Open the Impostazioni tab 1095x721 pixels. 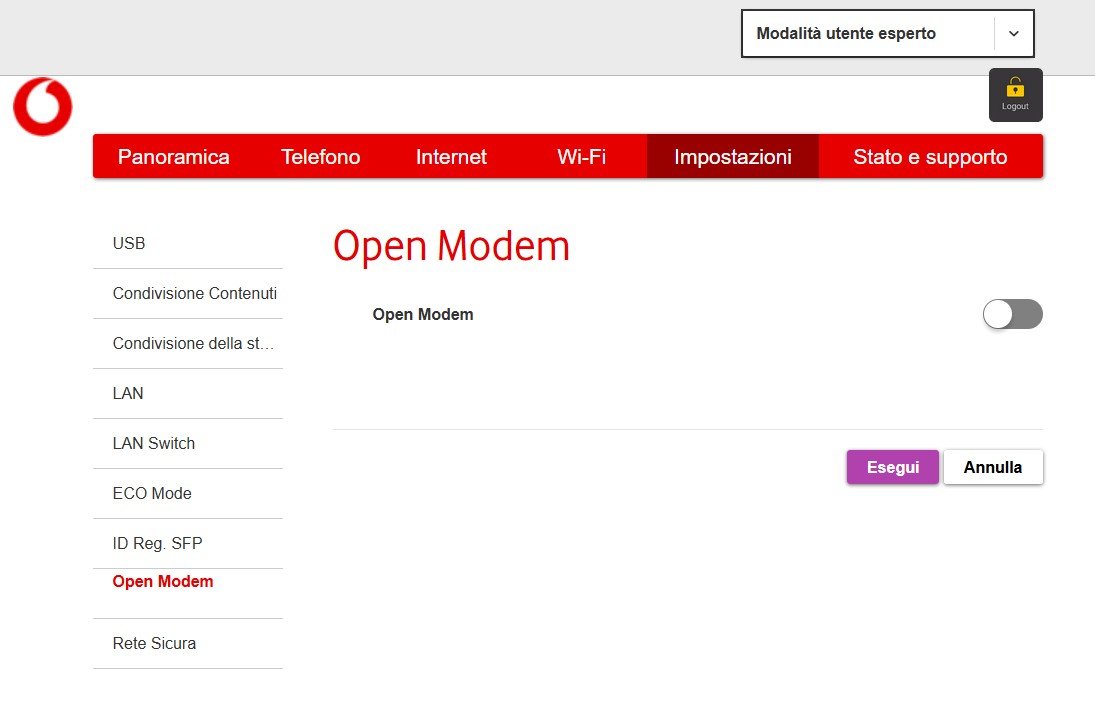733,156
